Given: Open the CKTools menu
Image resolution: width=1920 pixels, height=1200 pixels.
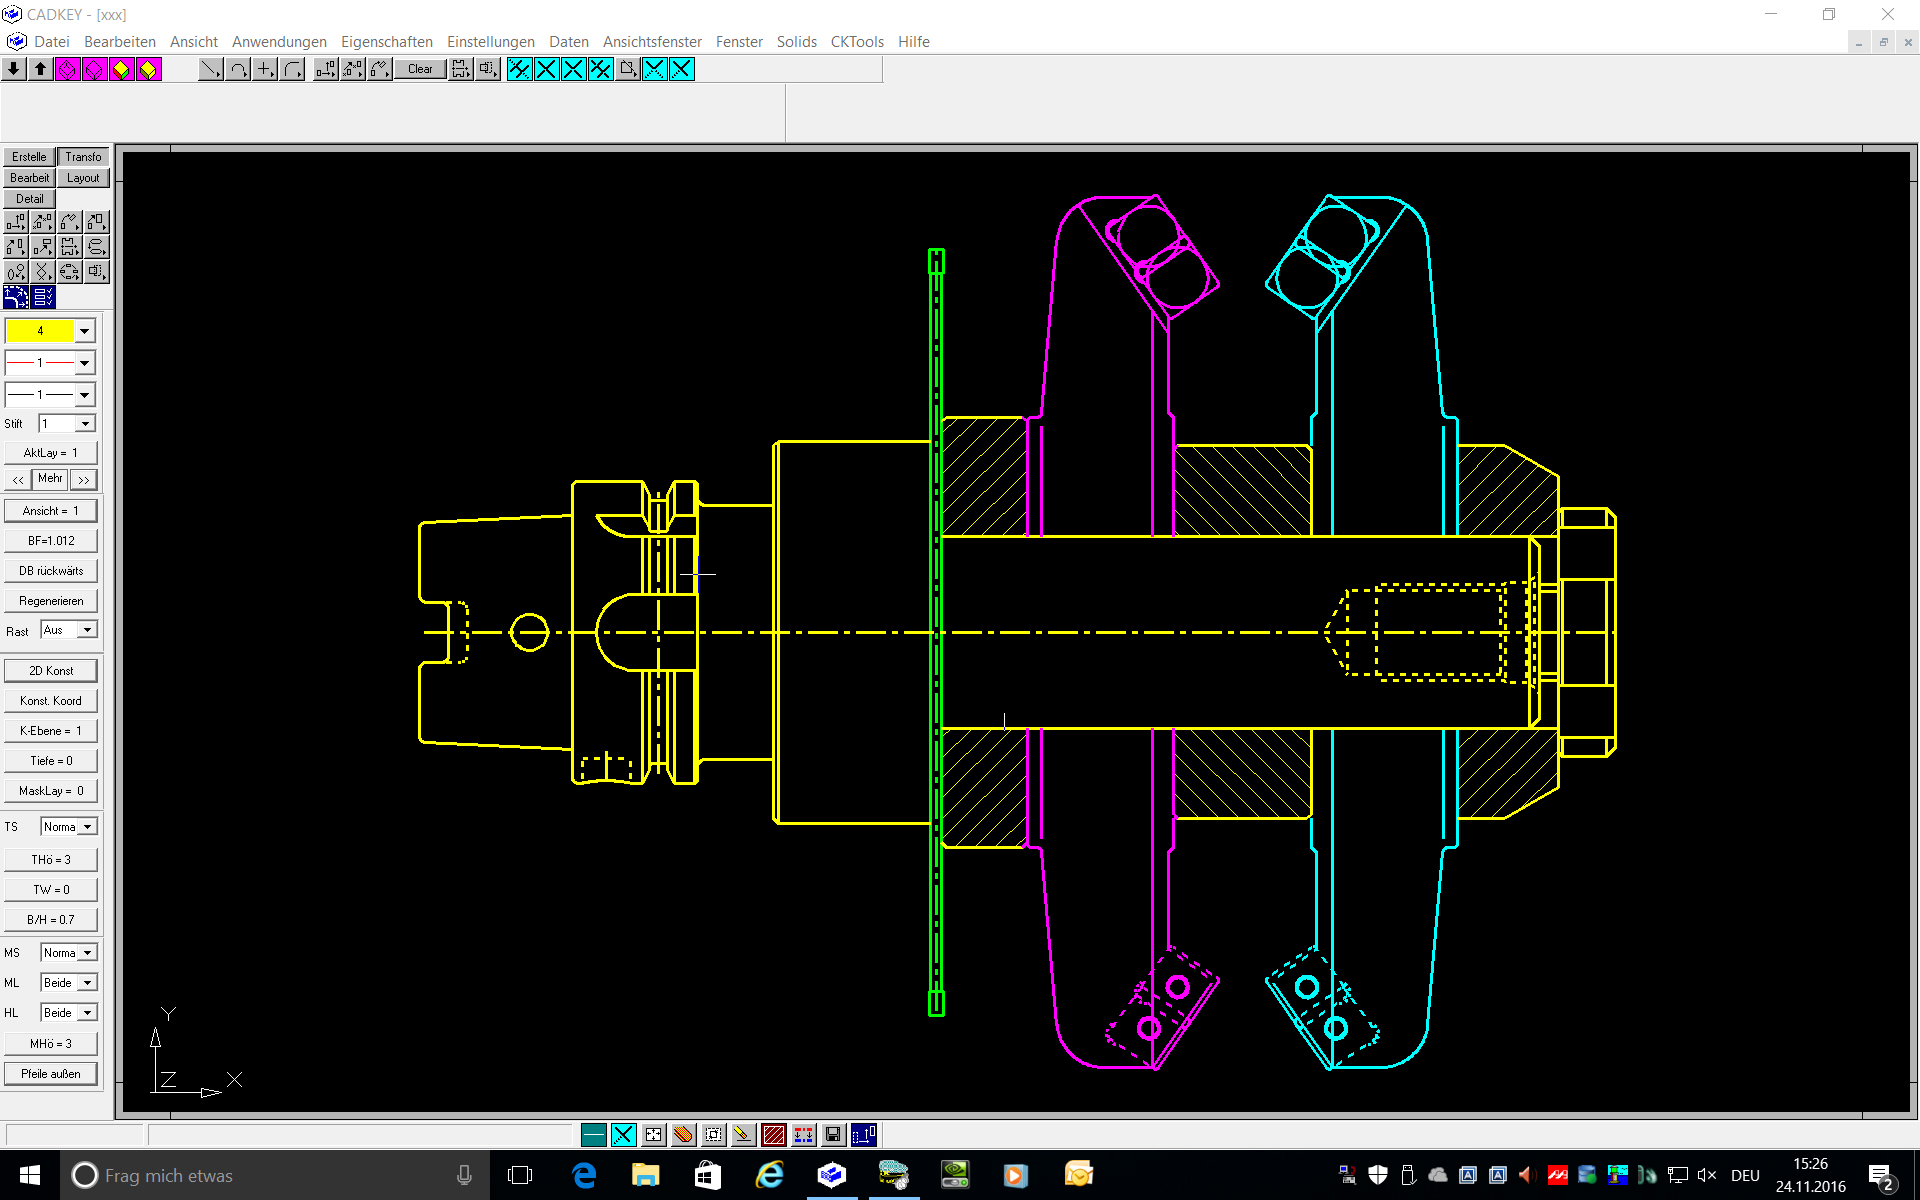Looking at the screenshot, I should pos(857,42).
